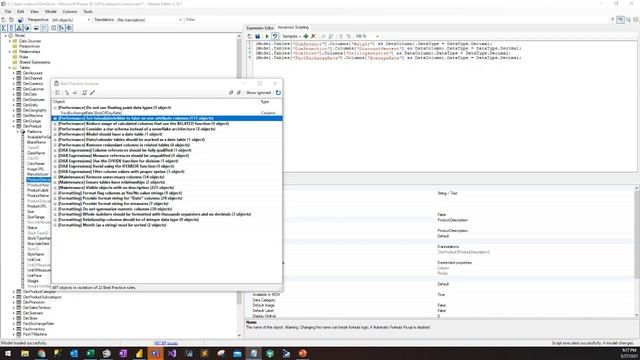
Task: Click the help question mark icon in script toolbar
Action: point(275,36)
